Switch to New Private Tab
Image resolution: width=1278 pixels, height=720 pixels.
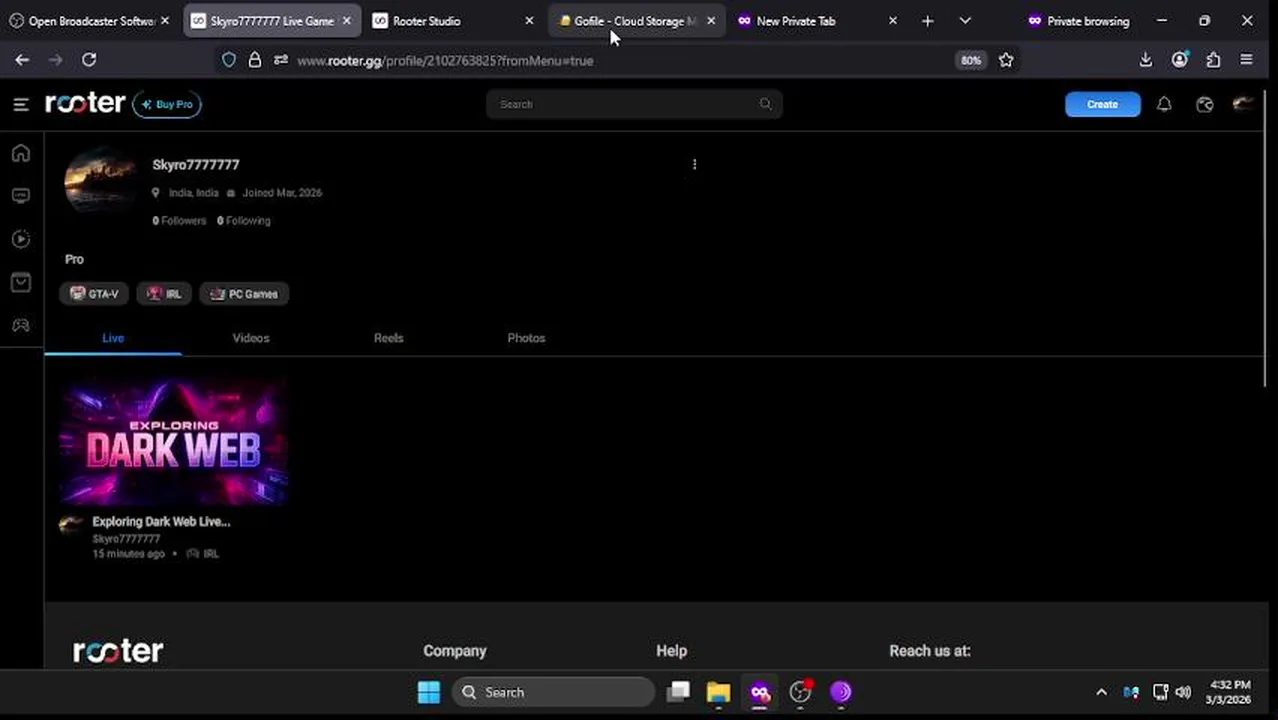coord(817,21)
